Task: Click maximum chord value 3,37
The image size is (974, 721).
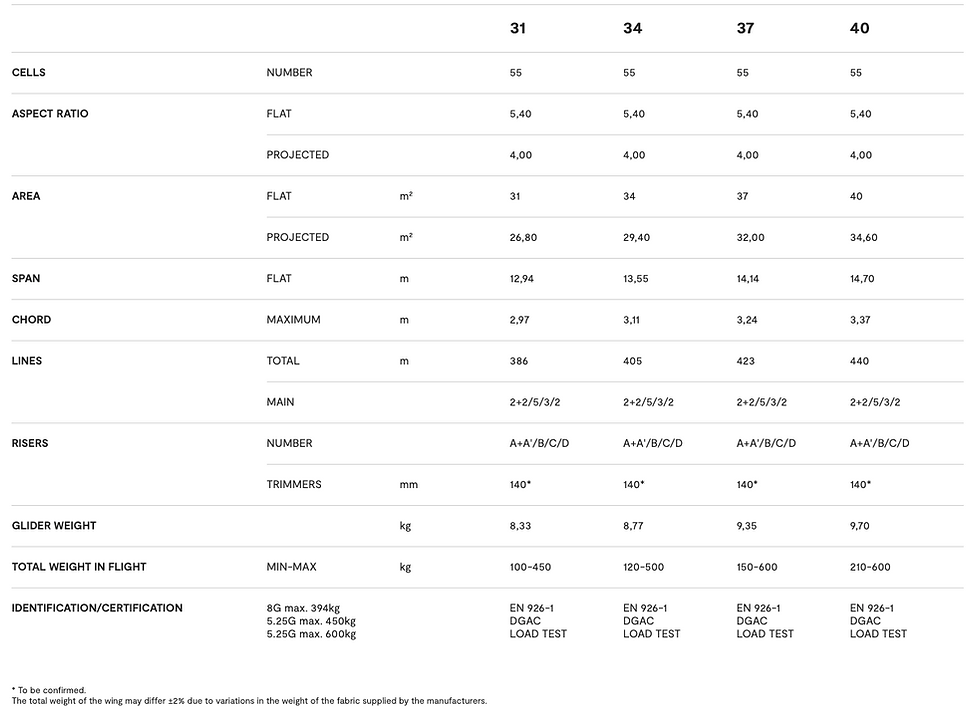Action: coord(860,320)
